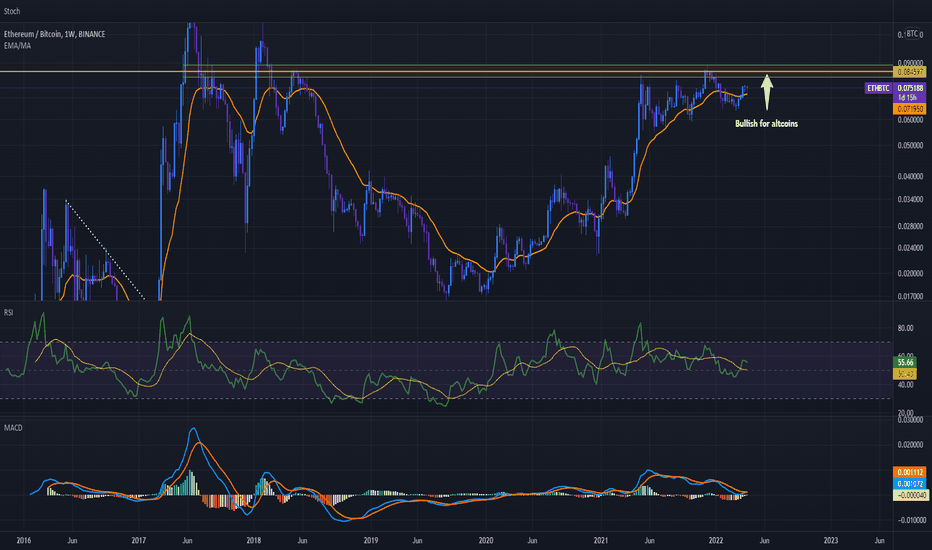932x550 pixels.
Task: Click the orange MACD value 0.001112
Action: pyautogui.click(x=910, y=472)
